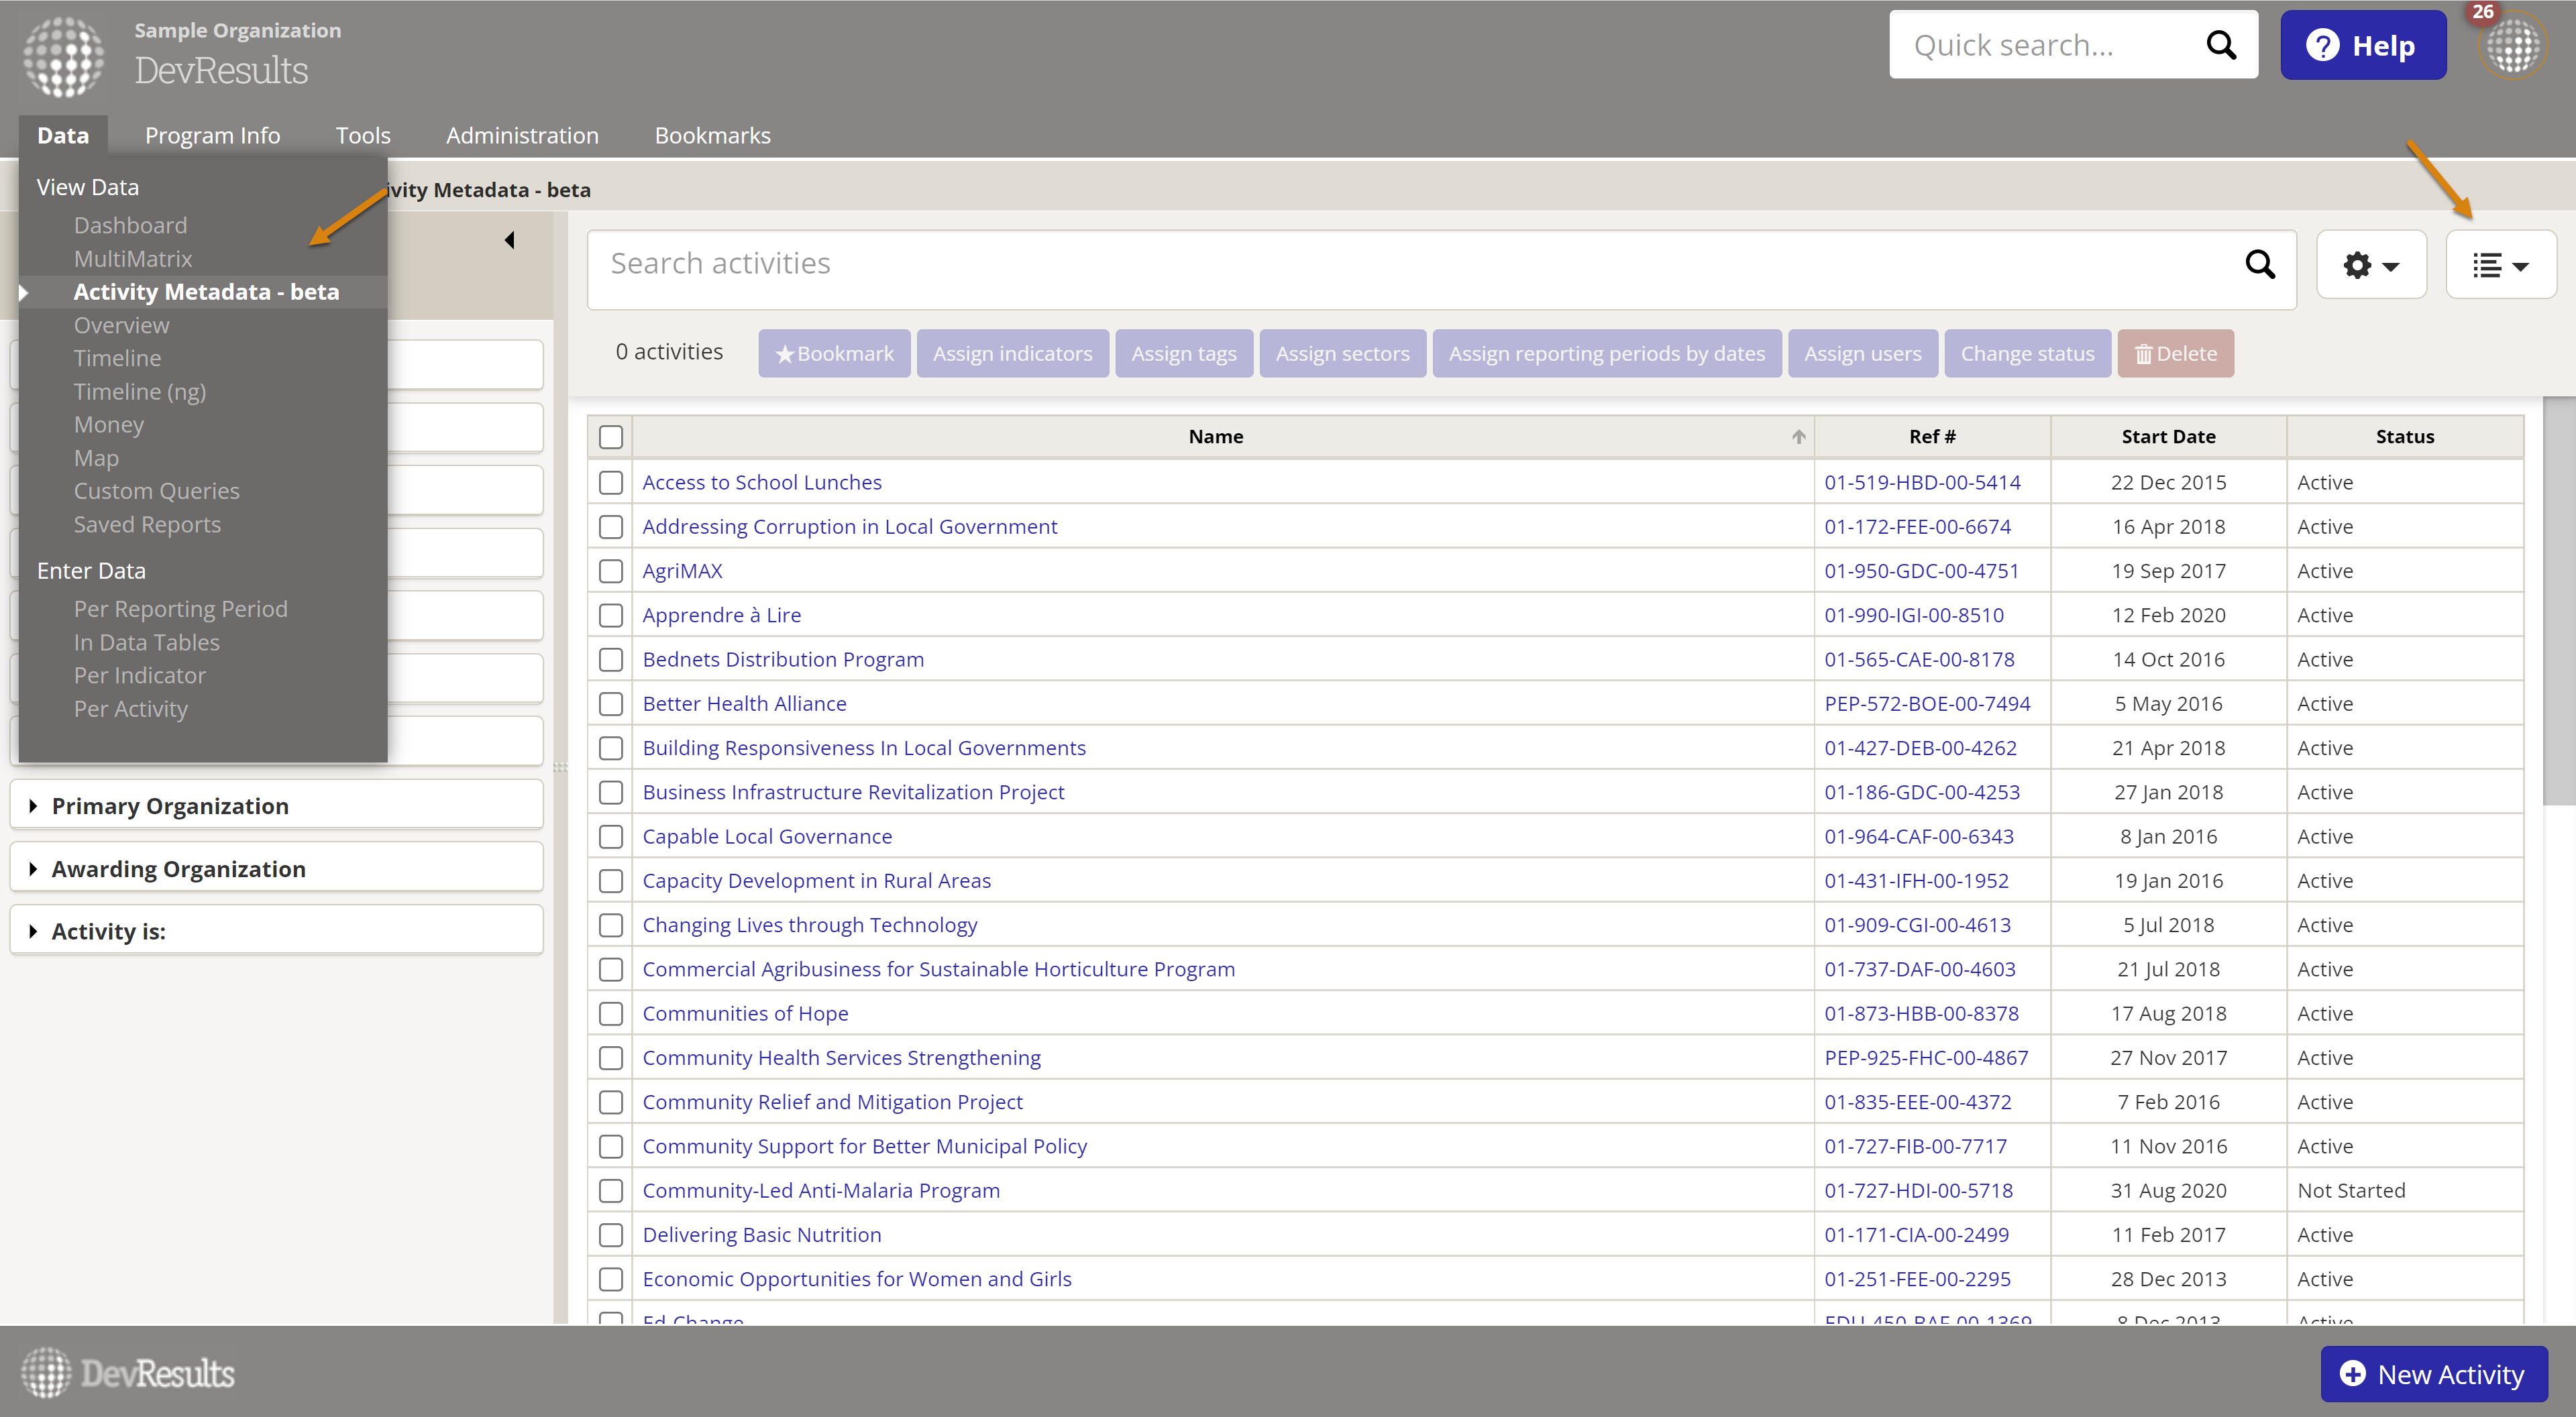Collapse the filter sidebar arrow
The width and height of the screenshot is (2576, 1417).
510,240
